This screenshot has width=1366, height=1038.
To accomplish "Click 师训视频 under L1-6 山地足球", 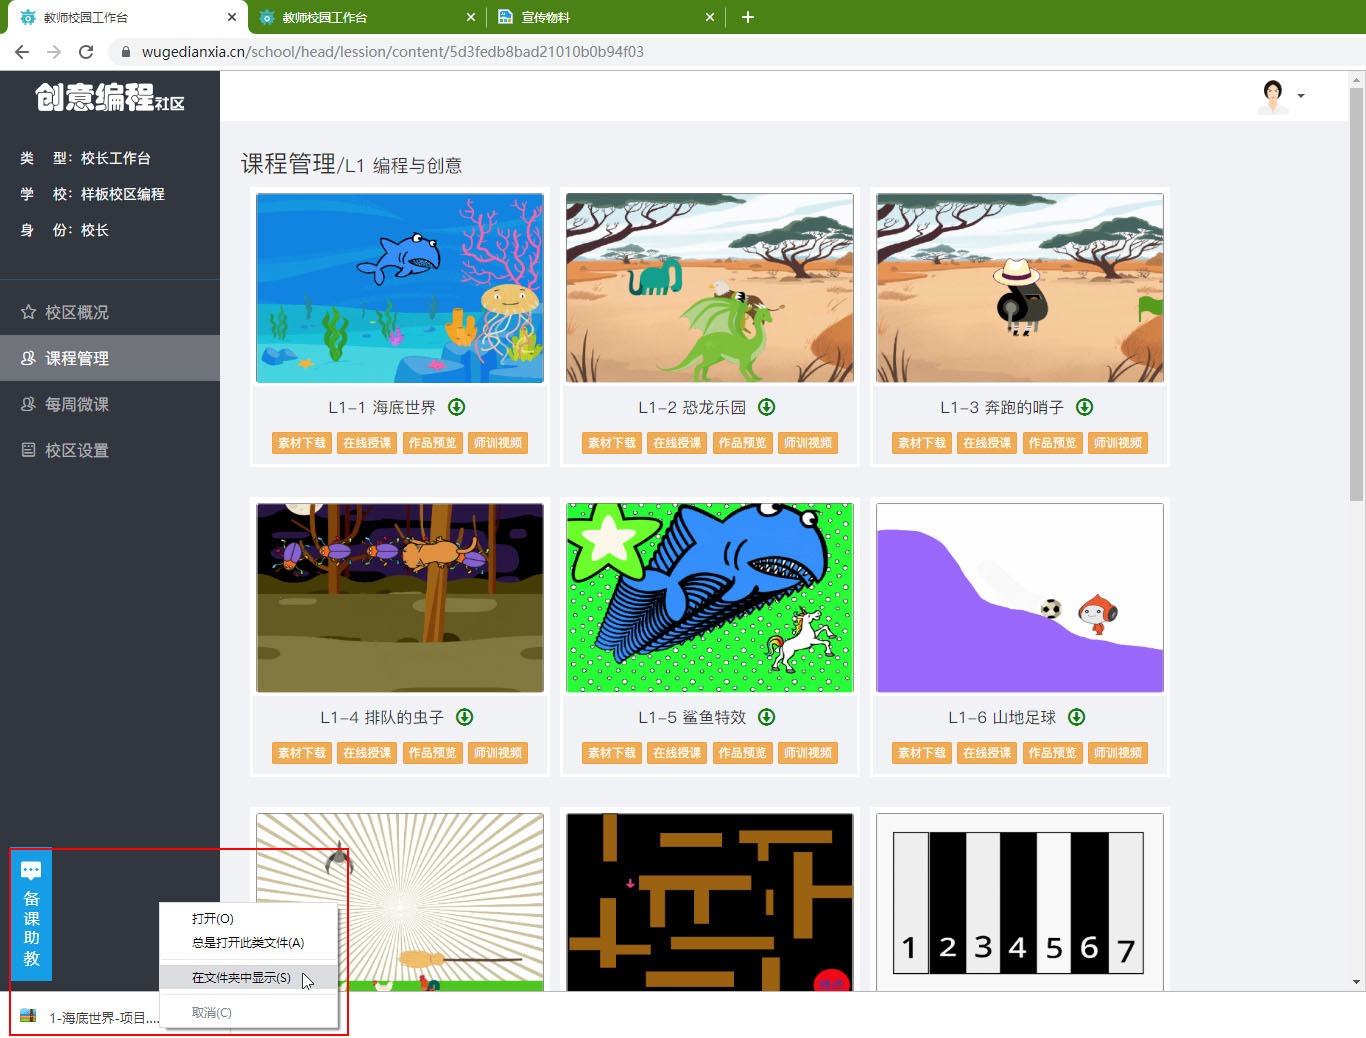I will click(x=1118, y=753).
